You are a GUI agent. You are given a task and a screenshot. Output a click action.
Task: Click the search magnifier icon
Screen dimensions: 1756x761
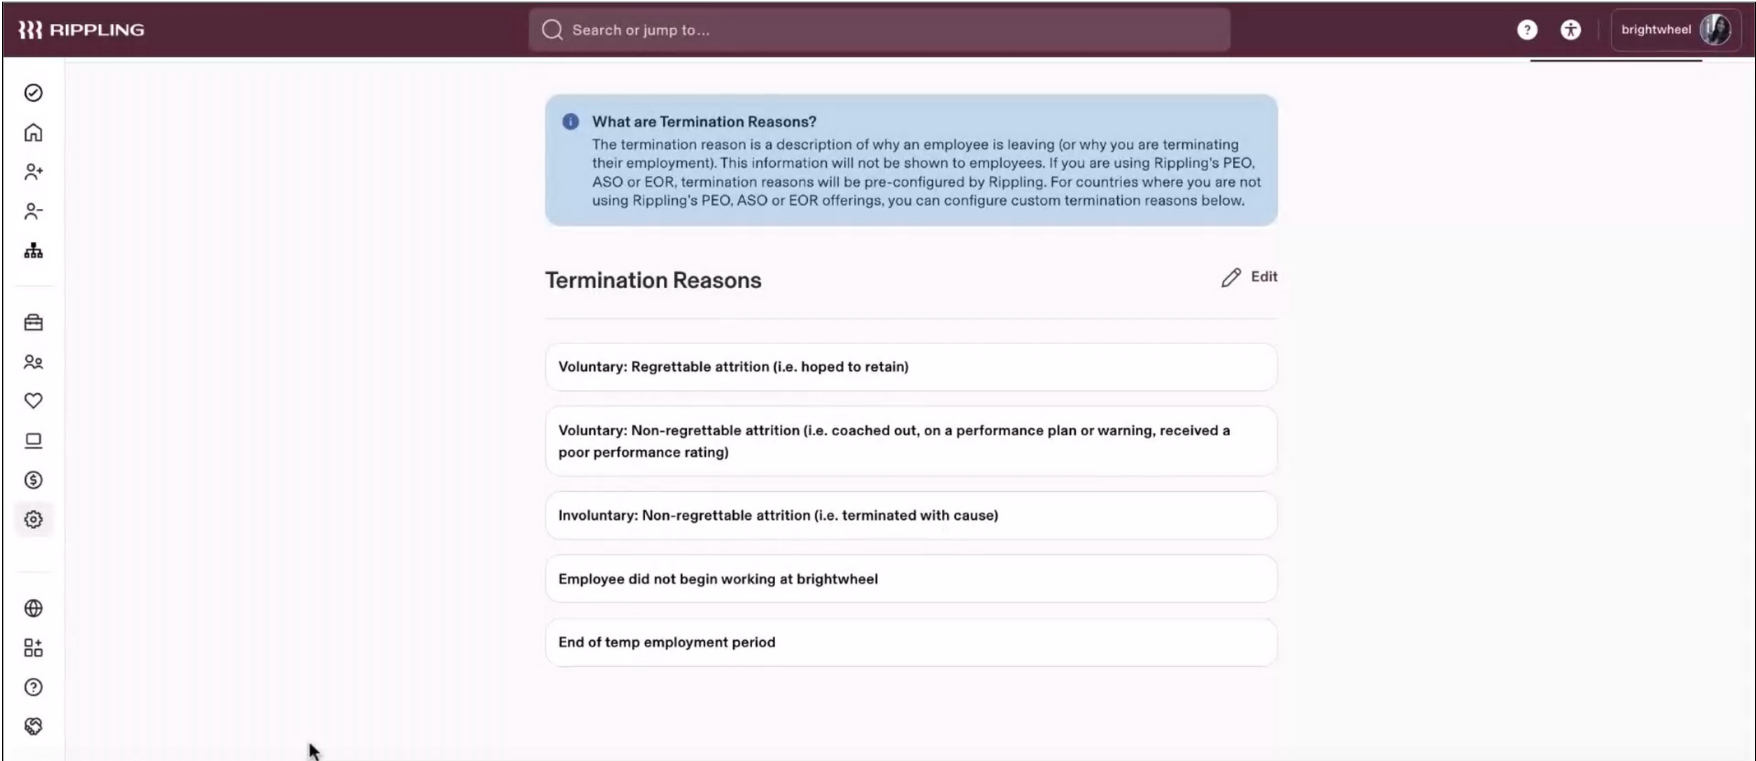(552, 30)
